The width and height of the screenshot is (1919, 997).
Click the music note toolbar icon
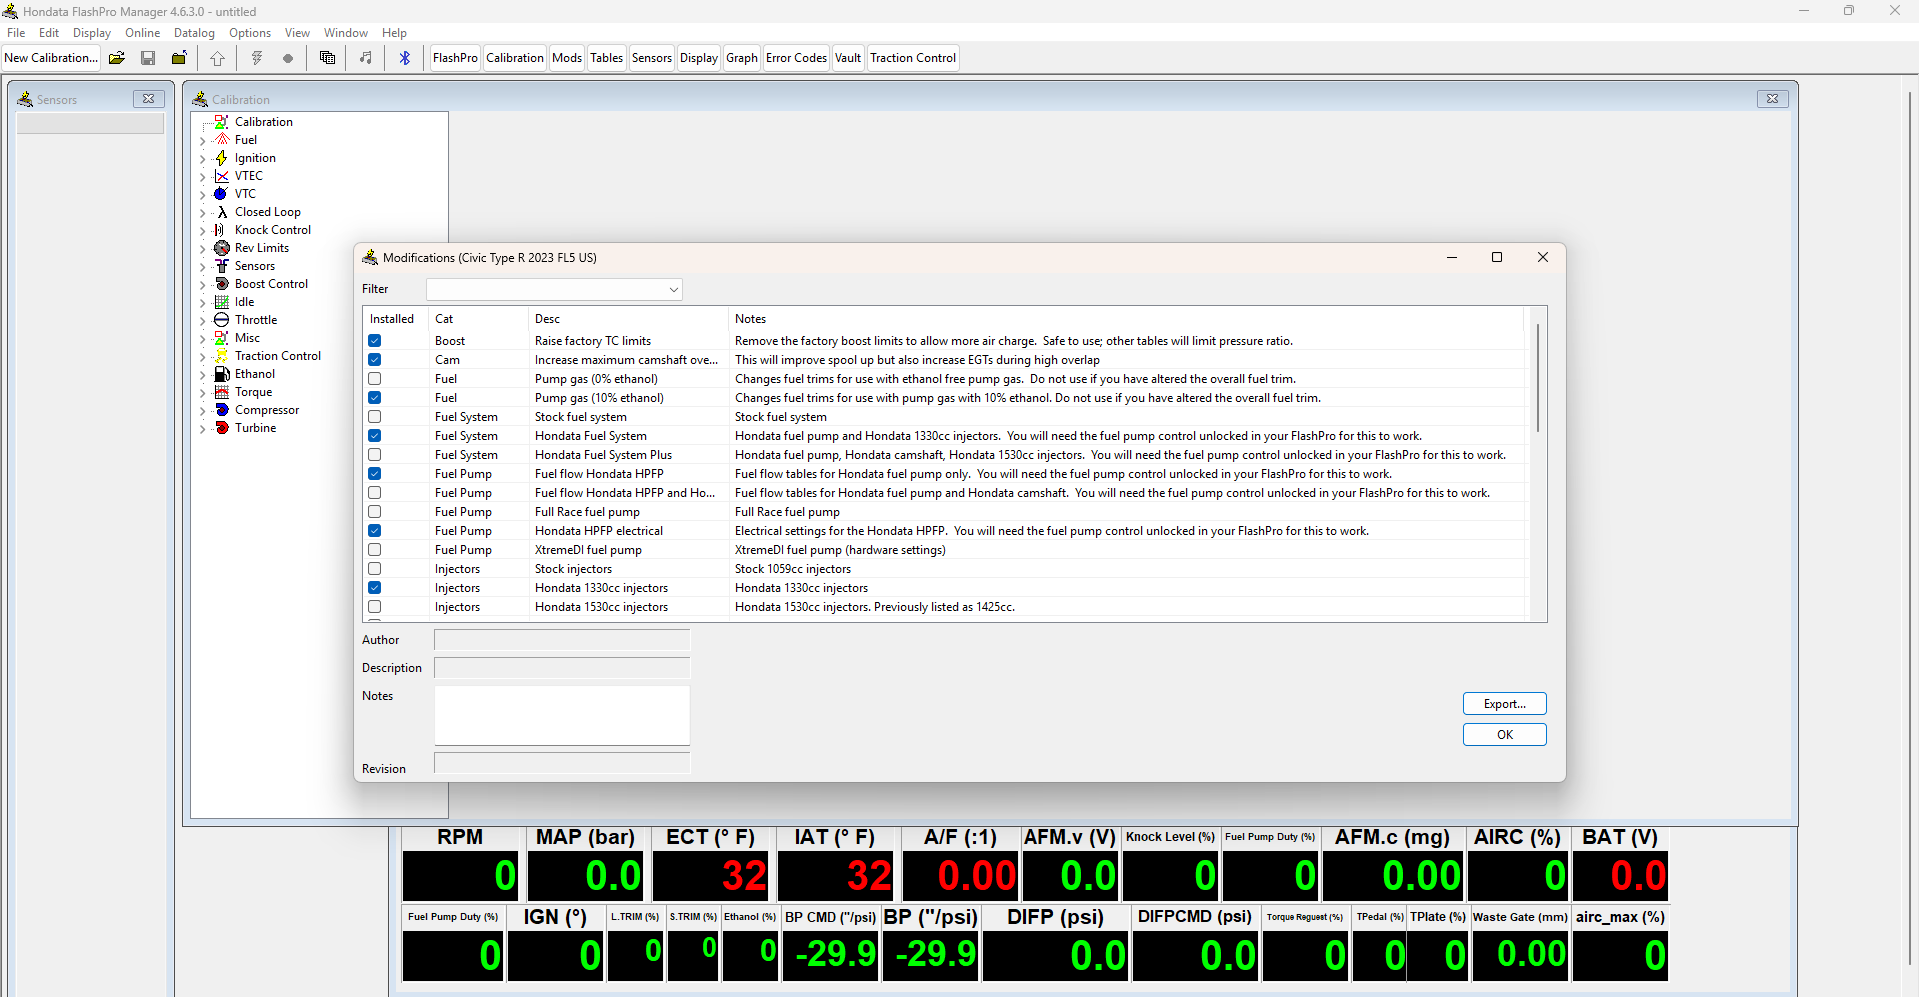366,58
